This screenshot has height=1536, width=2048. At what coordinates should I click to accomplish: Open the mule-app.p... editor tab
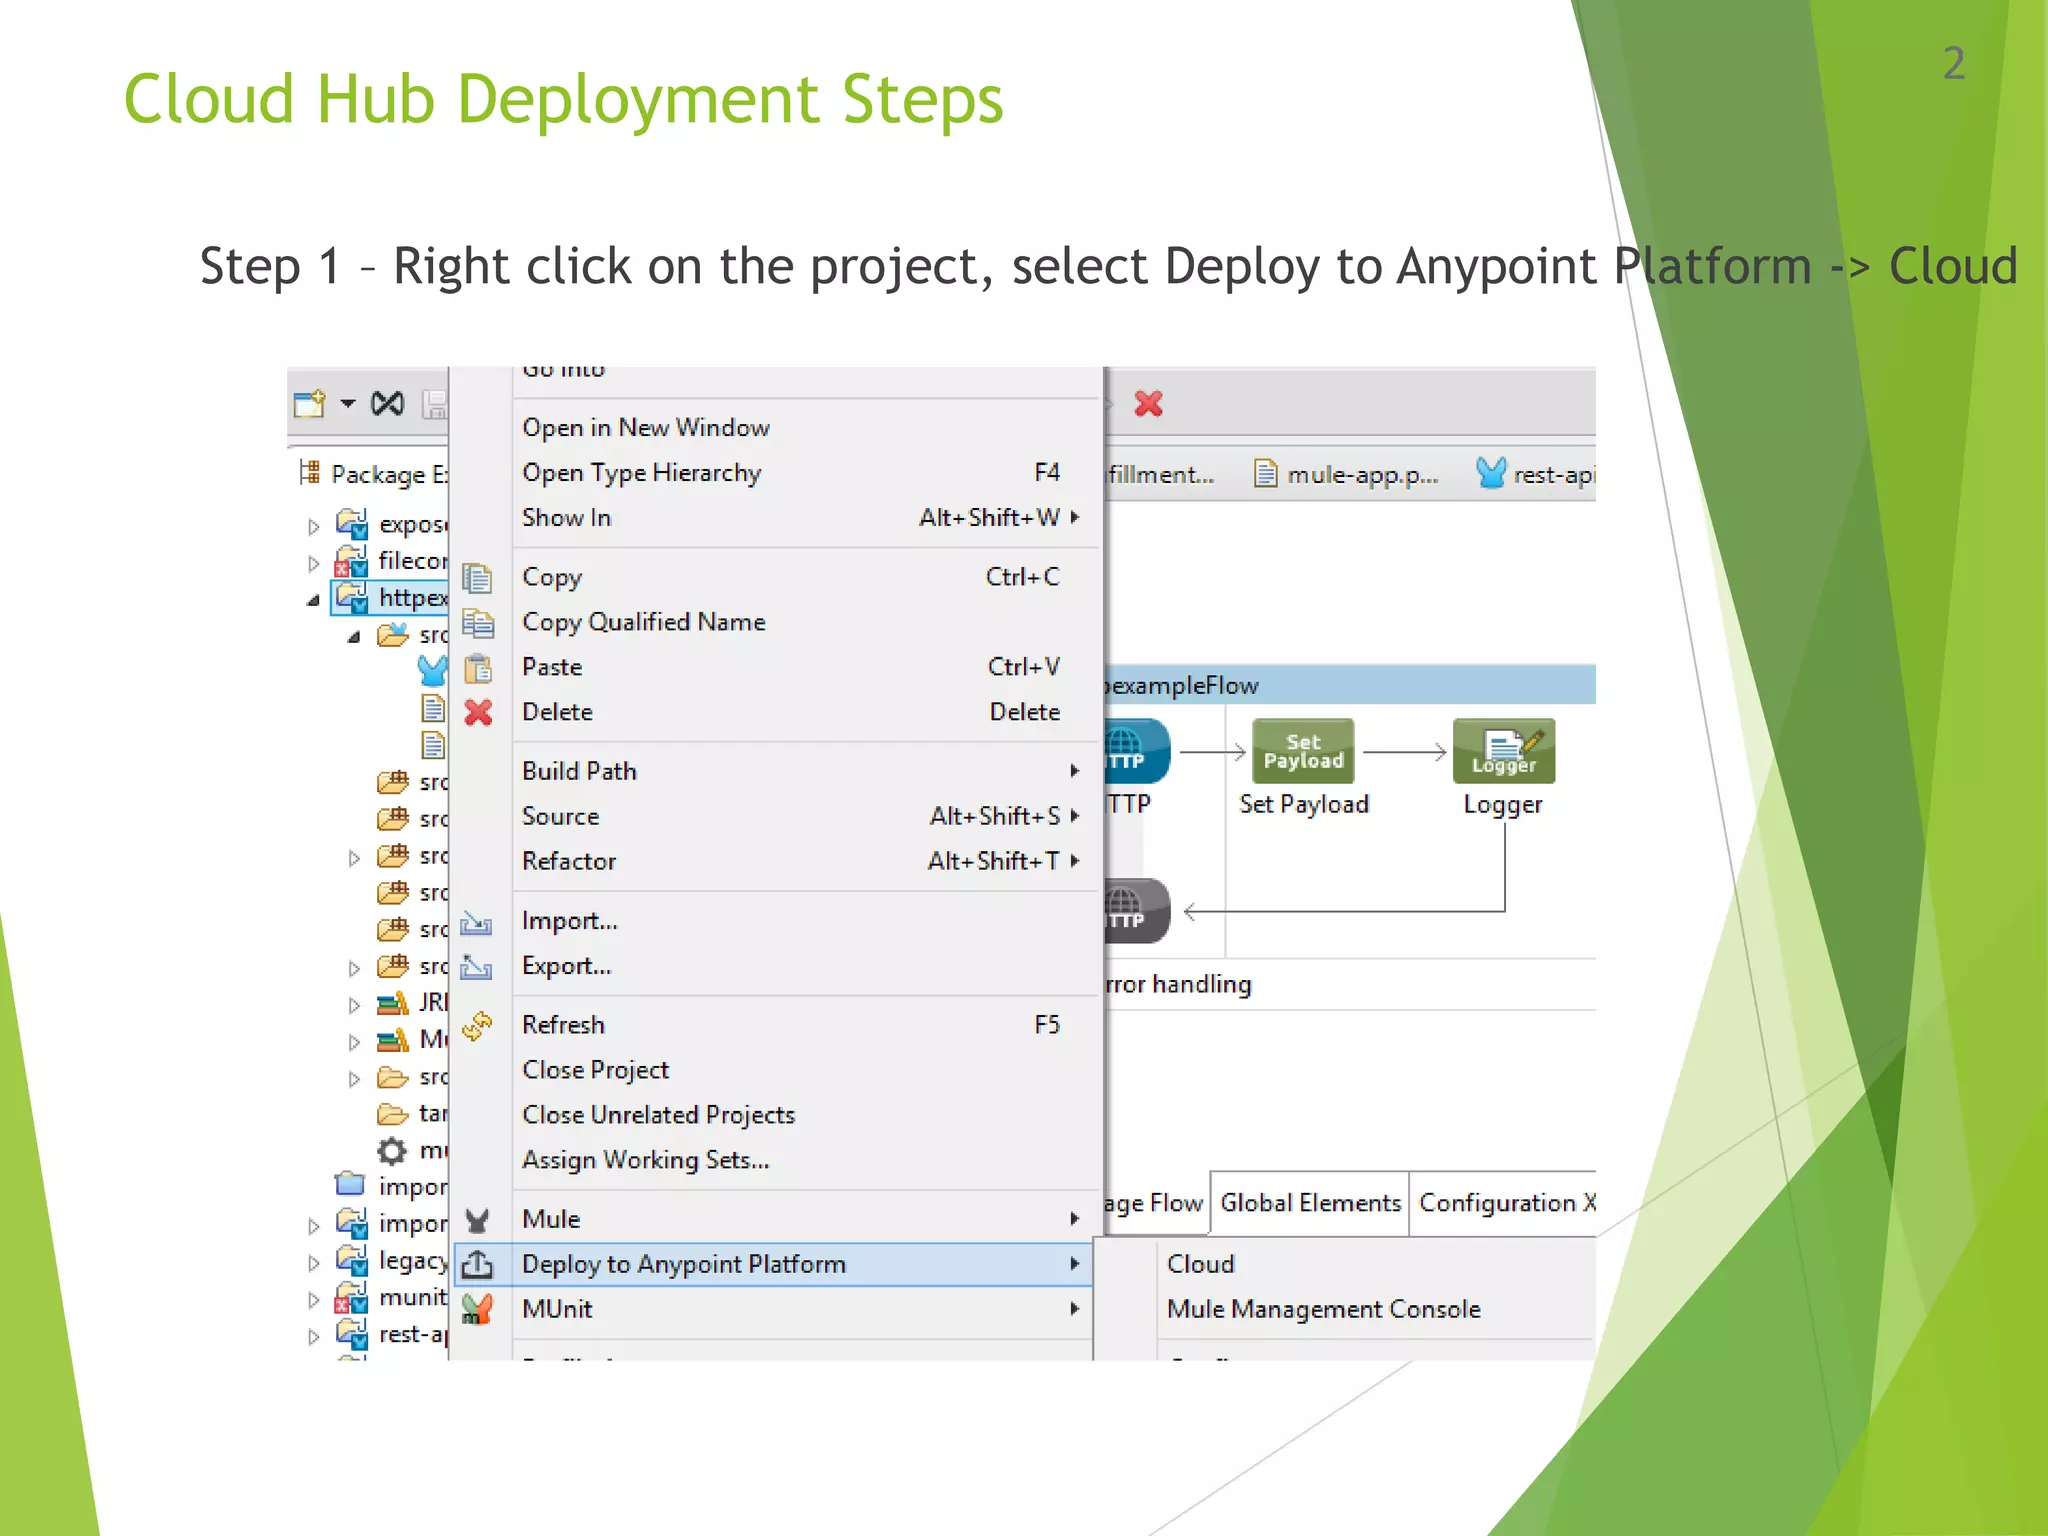pos(1346,474)
